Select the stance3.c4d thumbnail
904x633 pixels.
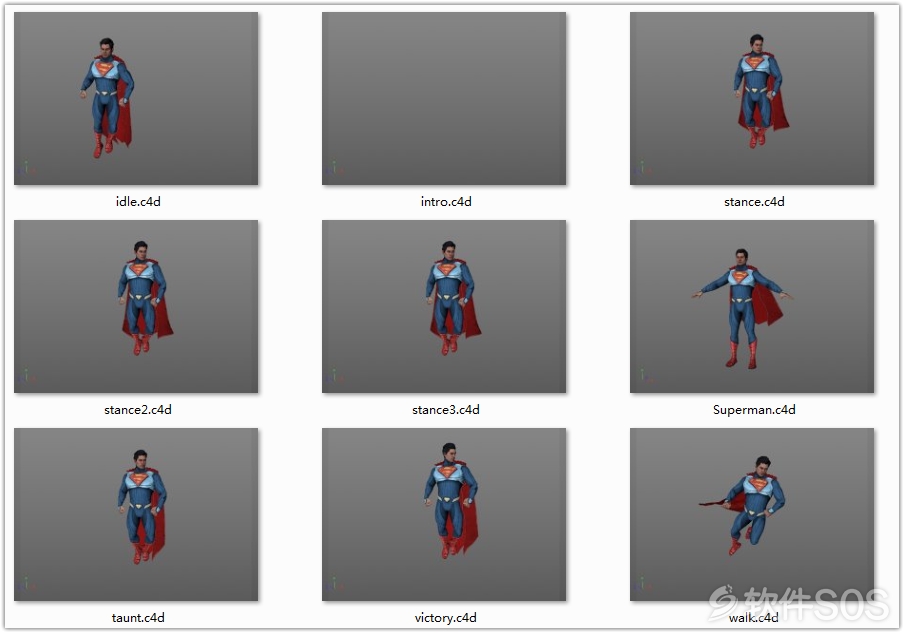point(444,307)
